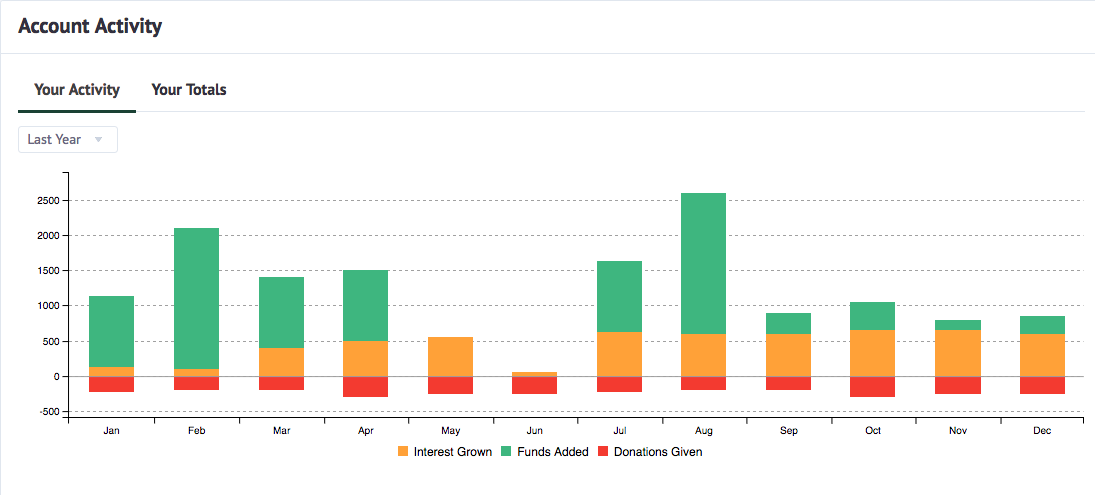
Task: Click the Jun month axis label
Action: pyautogui.click(x=535, y=431)
